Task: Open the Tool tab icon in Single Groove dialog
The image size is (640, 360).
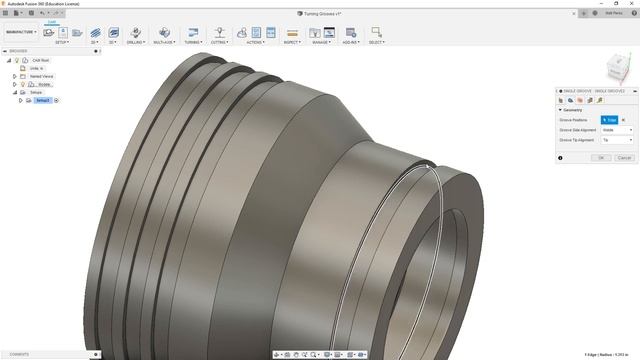Action: click(x=561, y=100)
